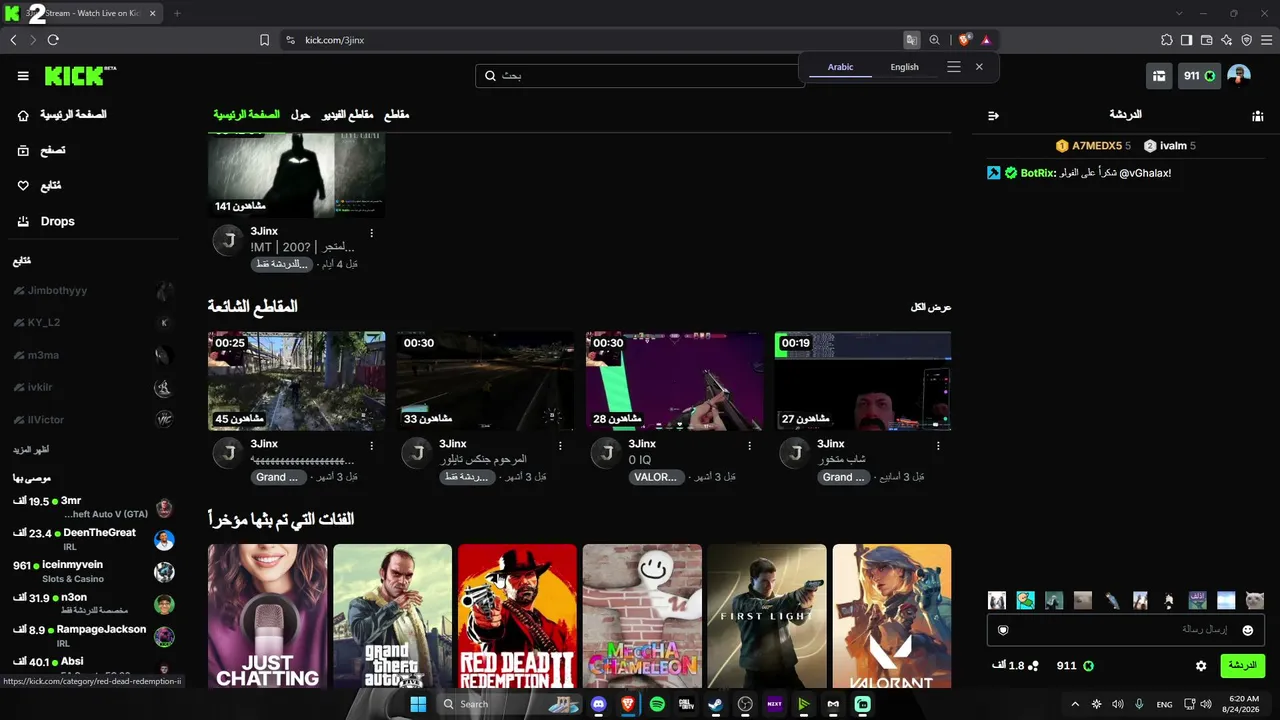Open Brave Leo AI sparkle icon

pos(1226,40)
